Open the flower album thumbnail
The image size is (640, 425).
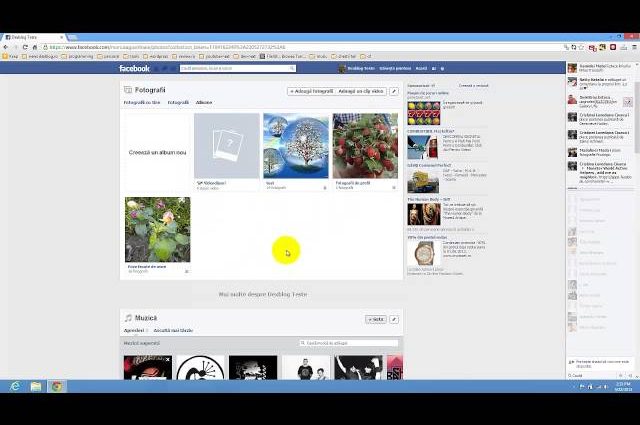pos(158,229)
